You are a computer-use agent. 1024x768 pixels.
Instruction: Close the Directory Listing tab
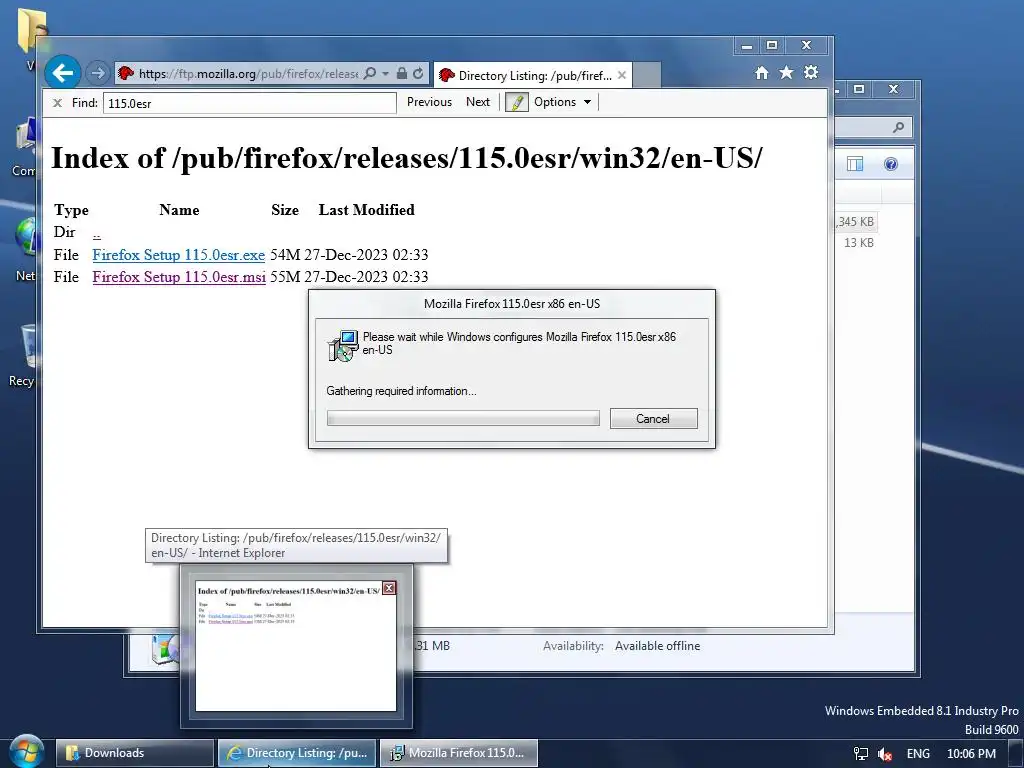click(622, 75)
